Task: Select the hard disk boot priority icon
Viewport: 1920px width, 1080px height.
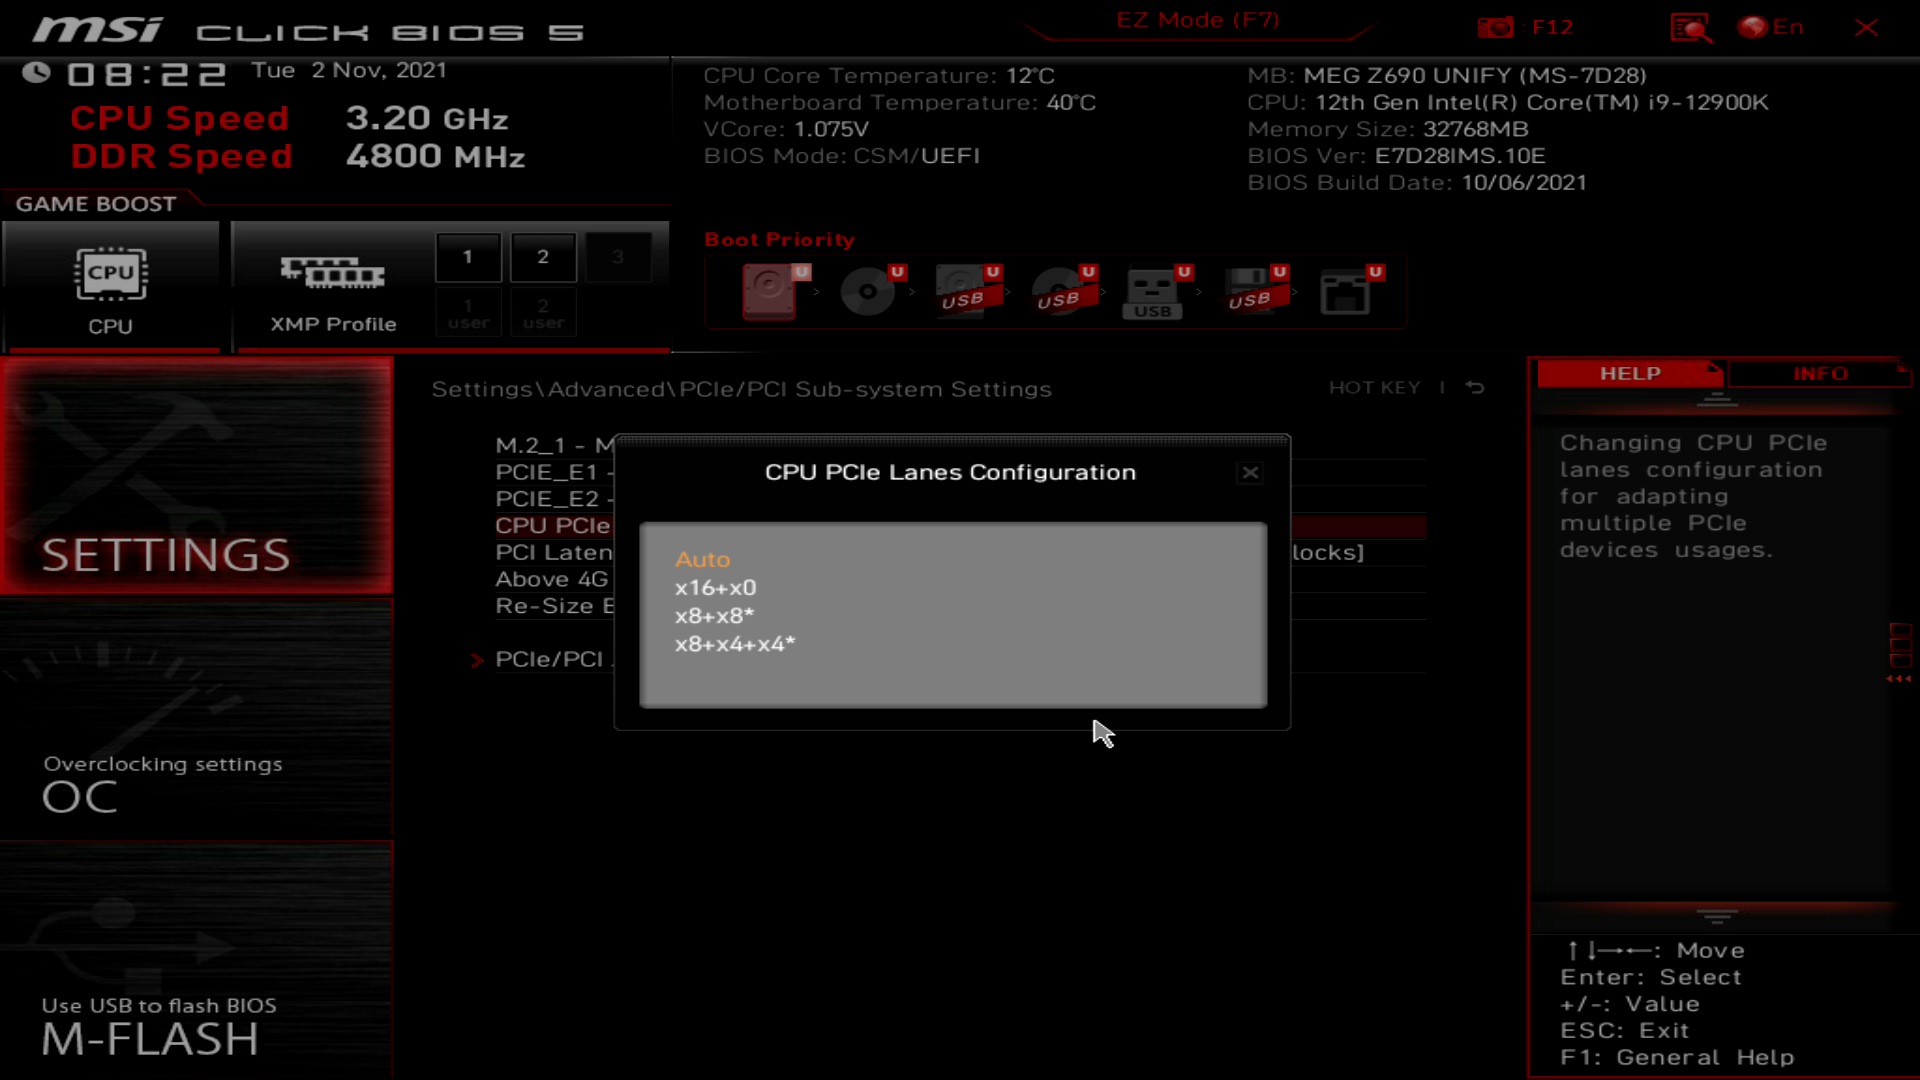Action: point(768,292)
